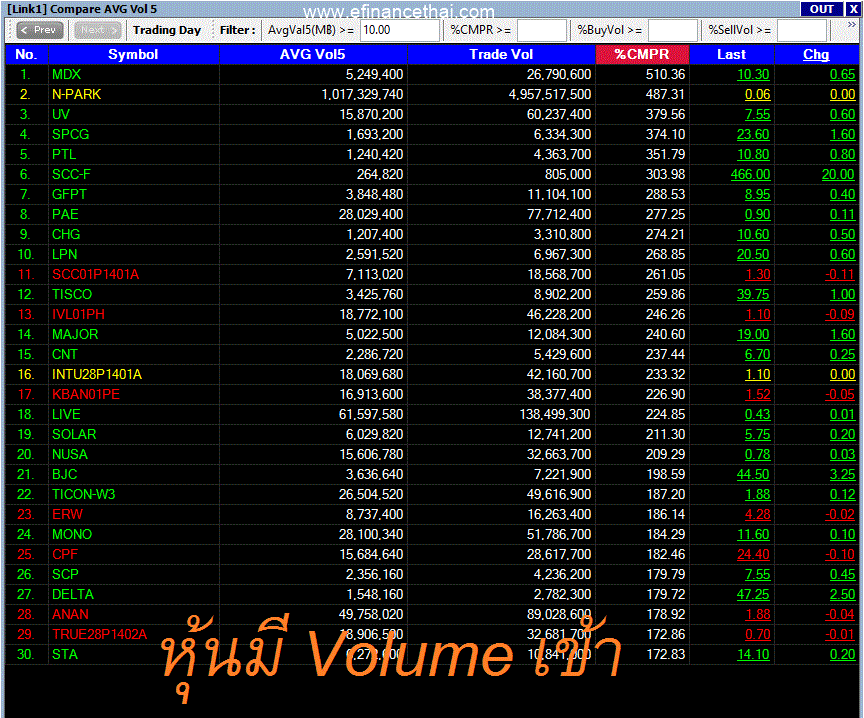Viewport: 864px width, 718px height.
Task: Open last price 10.30 for MDX
Action: [753, 74]
